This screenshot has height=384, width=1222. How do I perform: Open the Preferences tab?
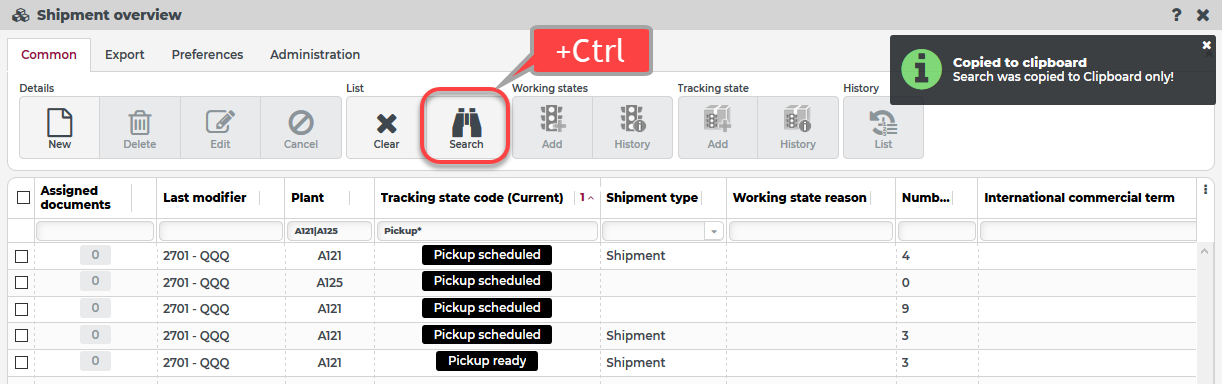tap(207, 55)
